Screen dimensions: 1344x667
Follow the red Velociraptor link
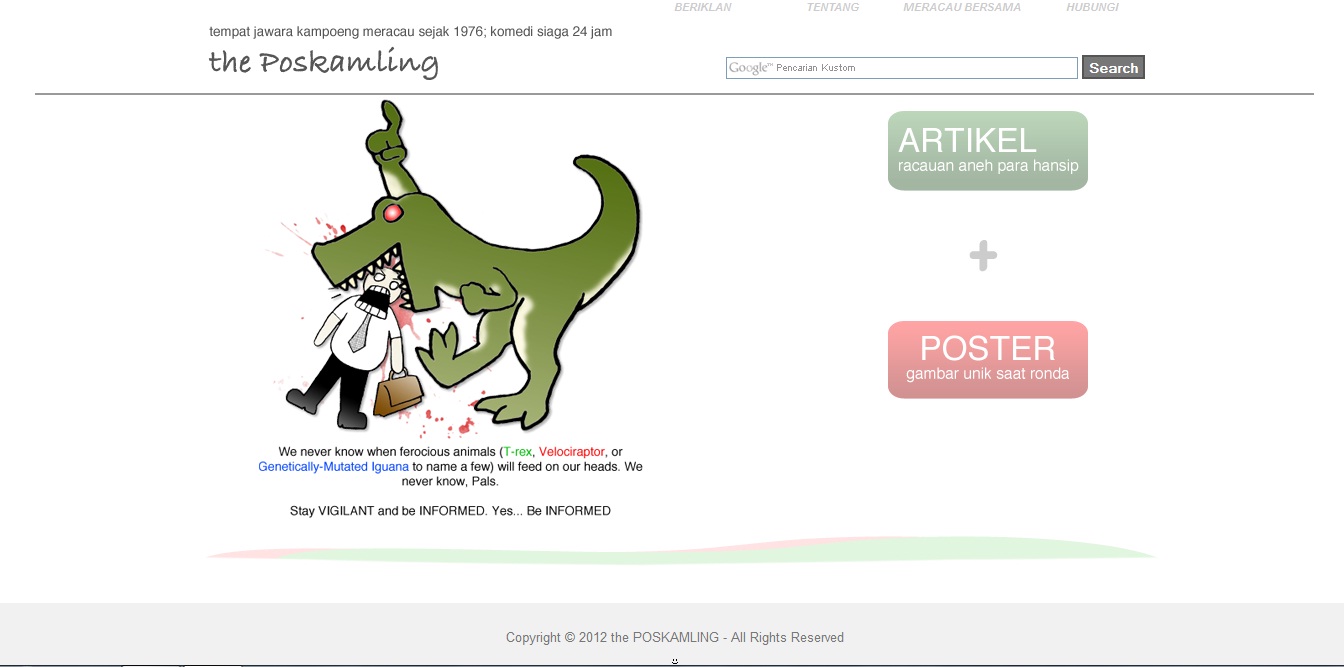571,452
